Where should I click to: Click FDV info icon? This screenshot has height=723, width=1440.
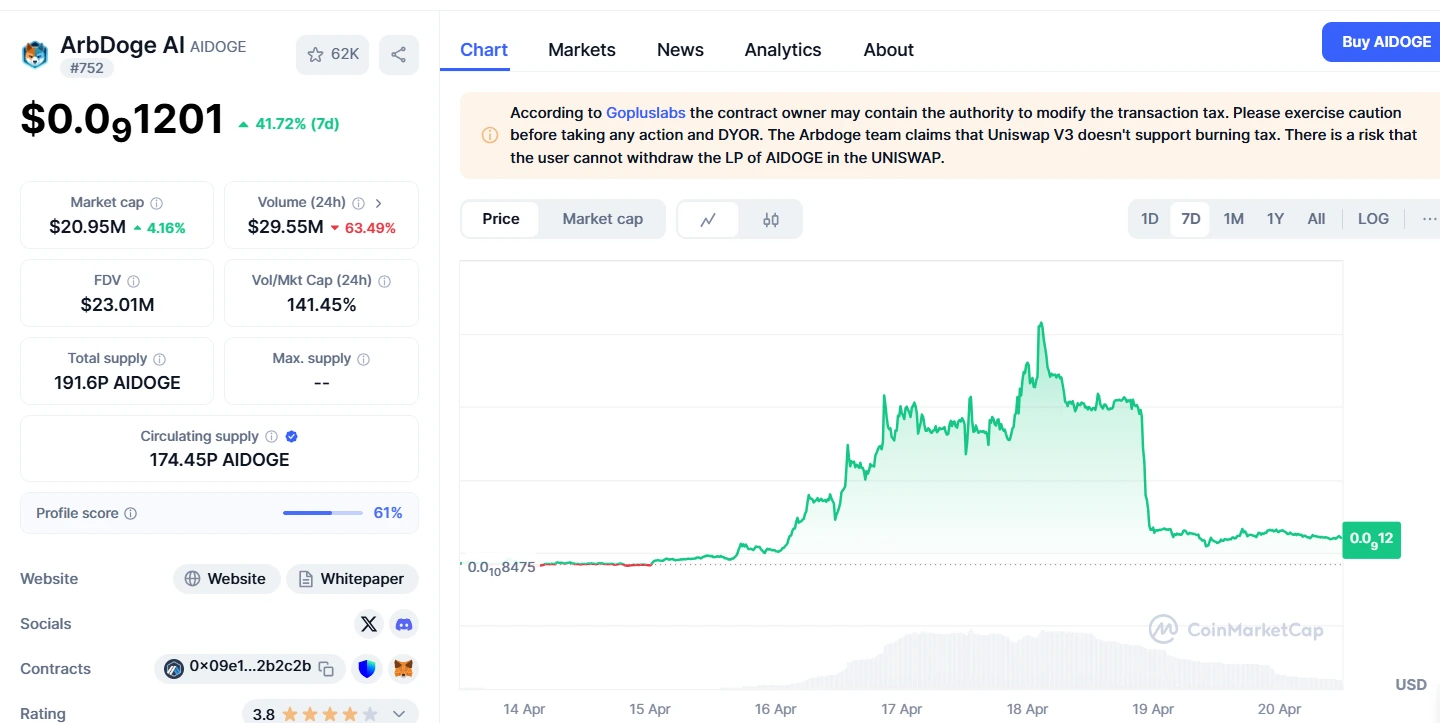pos(134,281)
